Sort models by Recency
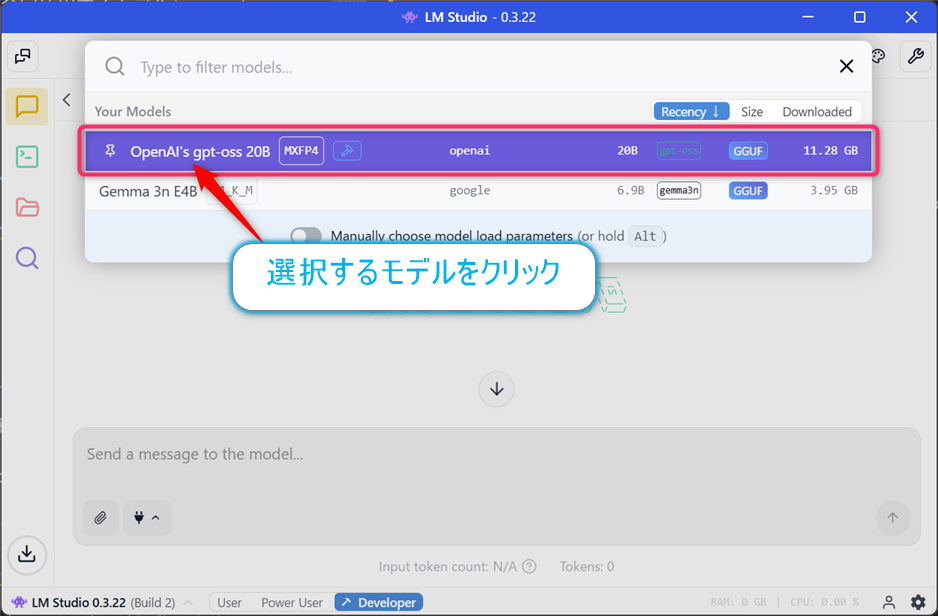The image size is (938, 616). pos(691,112)
